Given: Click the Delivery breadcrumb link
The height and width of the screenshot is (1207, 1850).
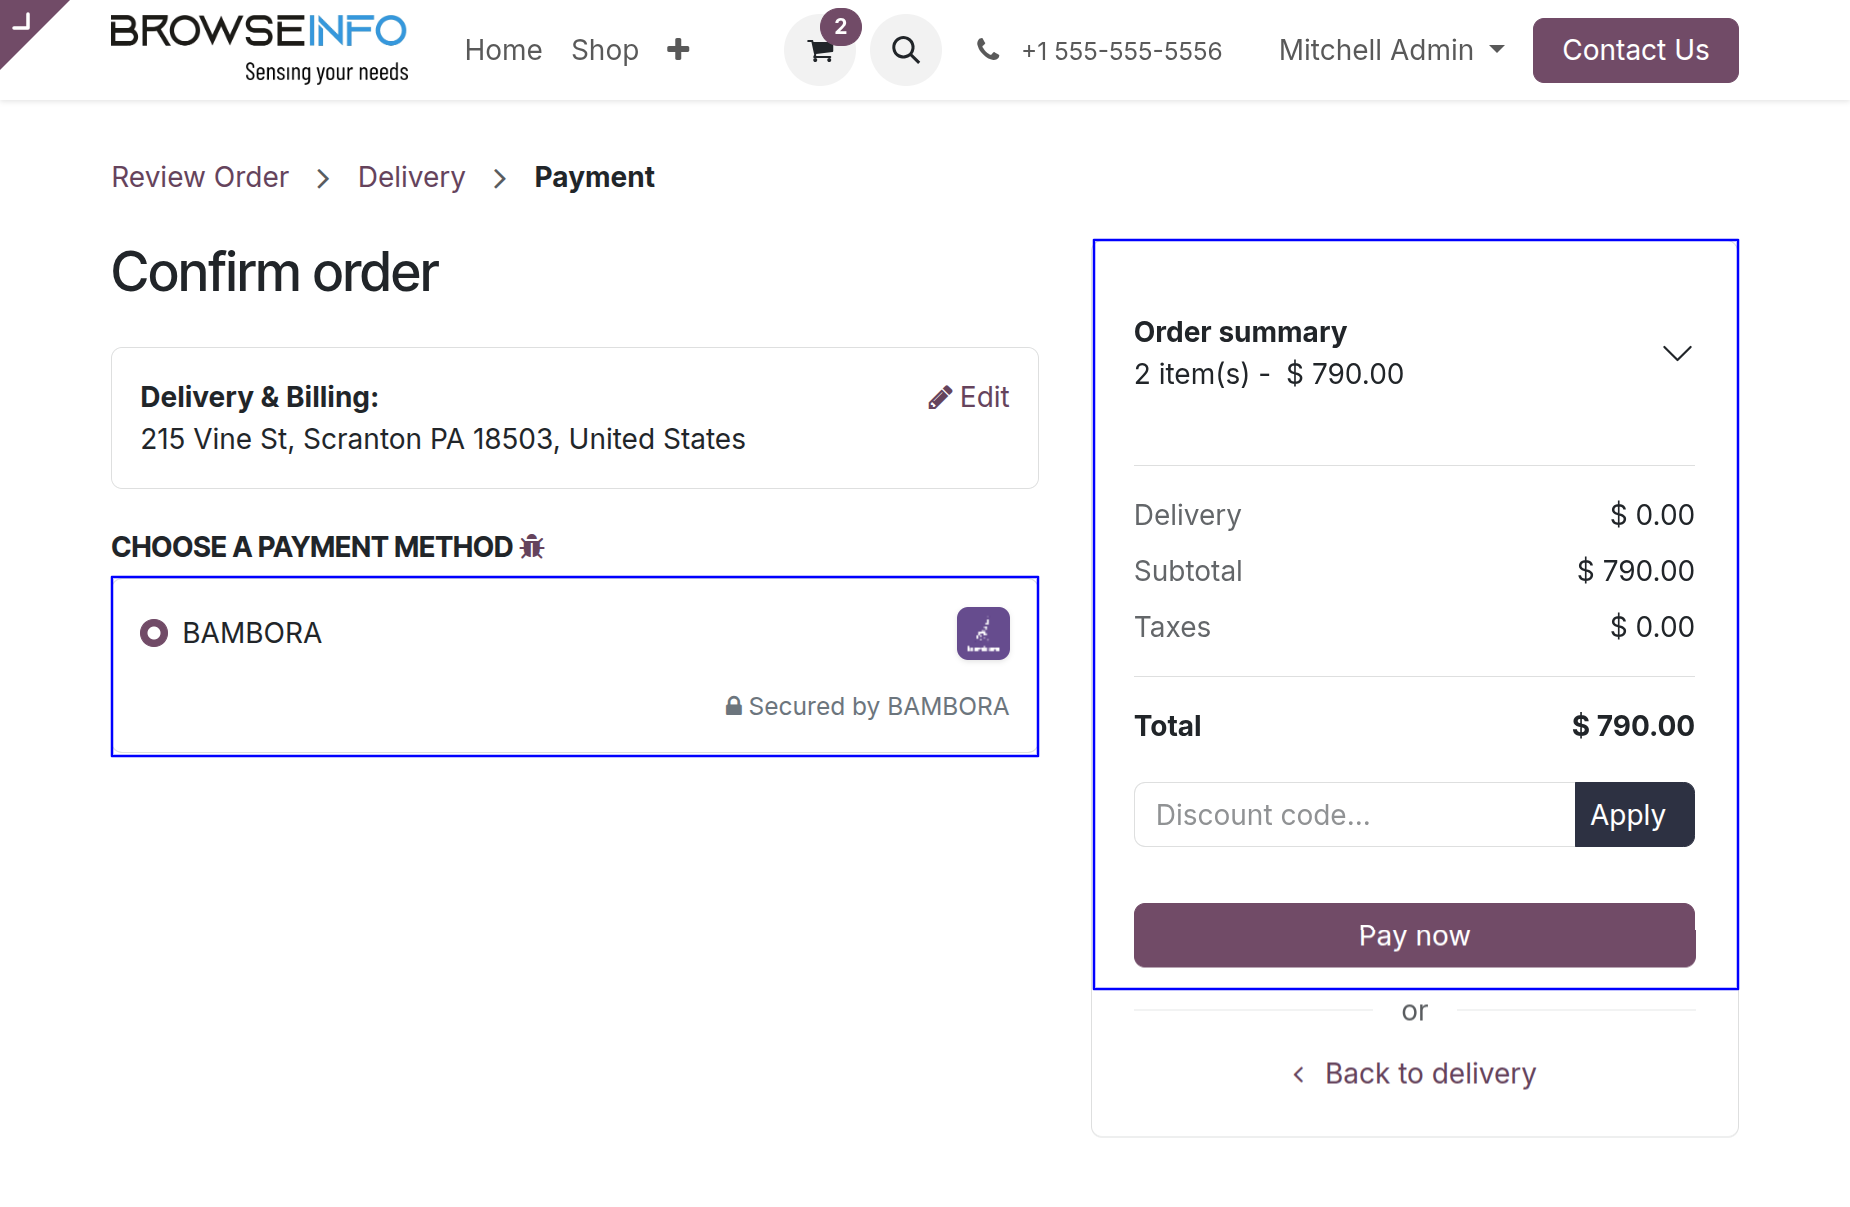Looking at the screenshot, I should tap(411, 177).
